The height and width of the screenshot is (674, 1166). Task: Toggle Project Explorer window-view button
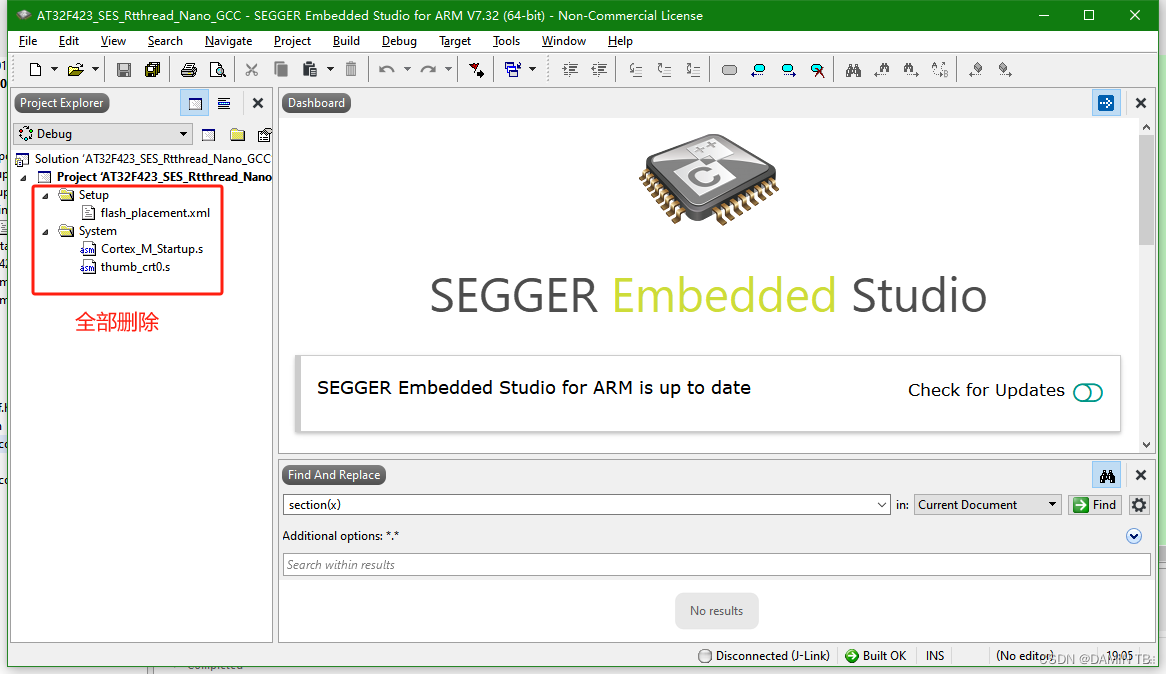point(195,103)
